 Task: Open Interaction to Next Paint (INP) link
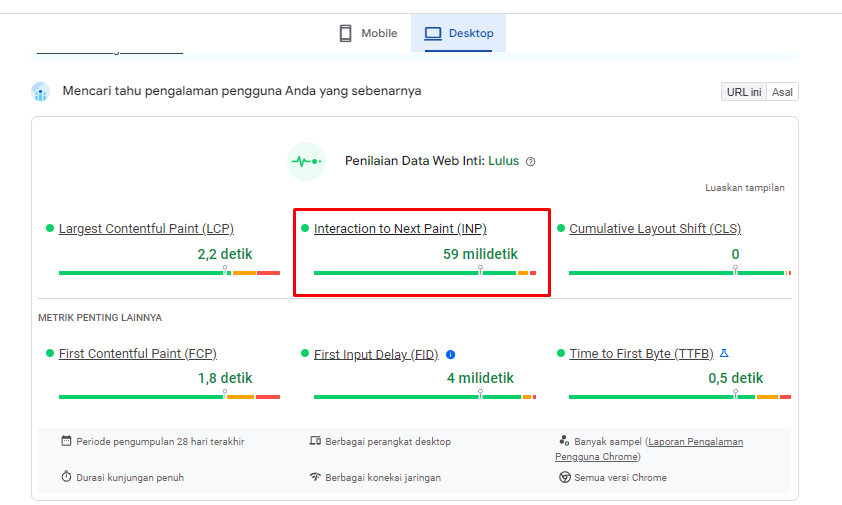point(400,228)
